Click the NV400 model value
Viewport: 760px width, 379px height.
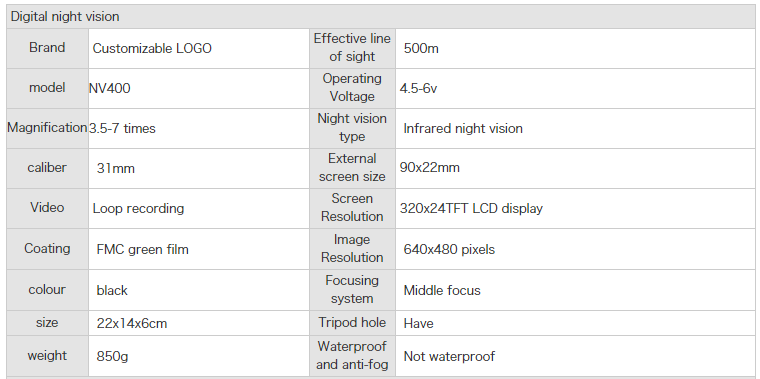coord(110,89)
